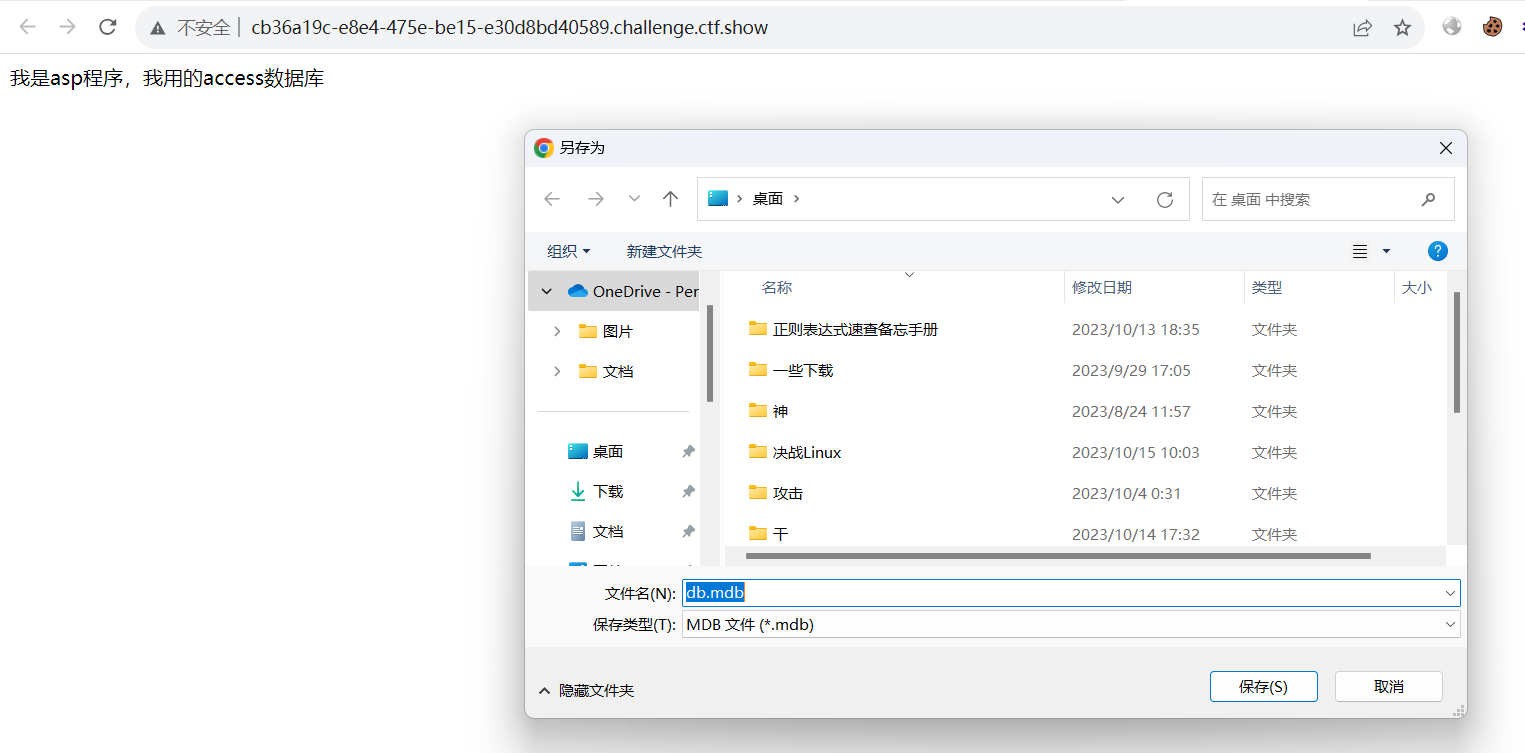This screenshot has width=1525, height=753.
Task: Click the file list horizontal scrollbar
Action: coord(1057,555)
